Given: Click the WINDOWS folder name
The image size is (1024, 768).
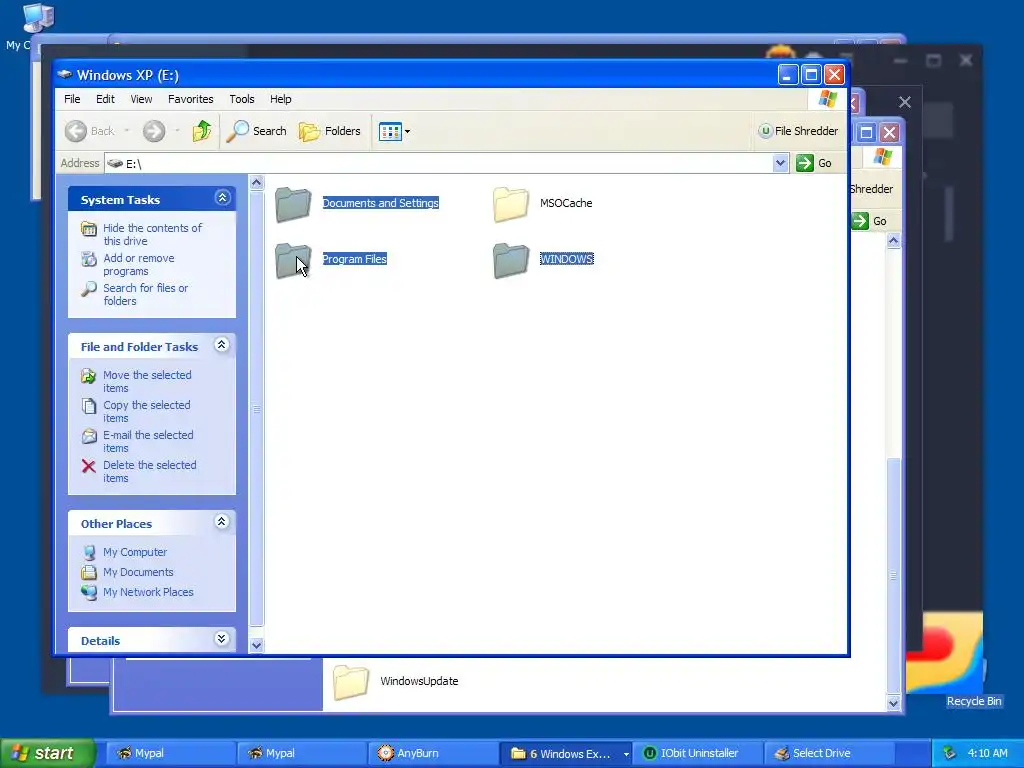Looking at the screenshot, I should 566,259.
